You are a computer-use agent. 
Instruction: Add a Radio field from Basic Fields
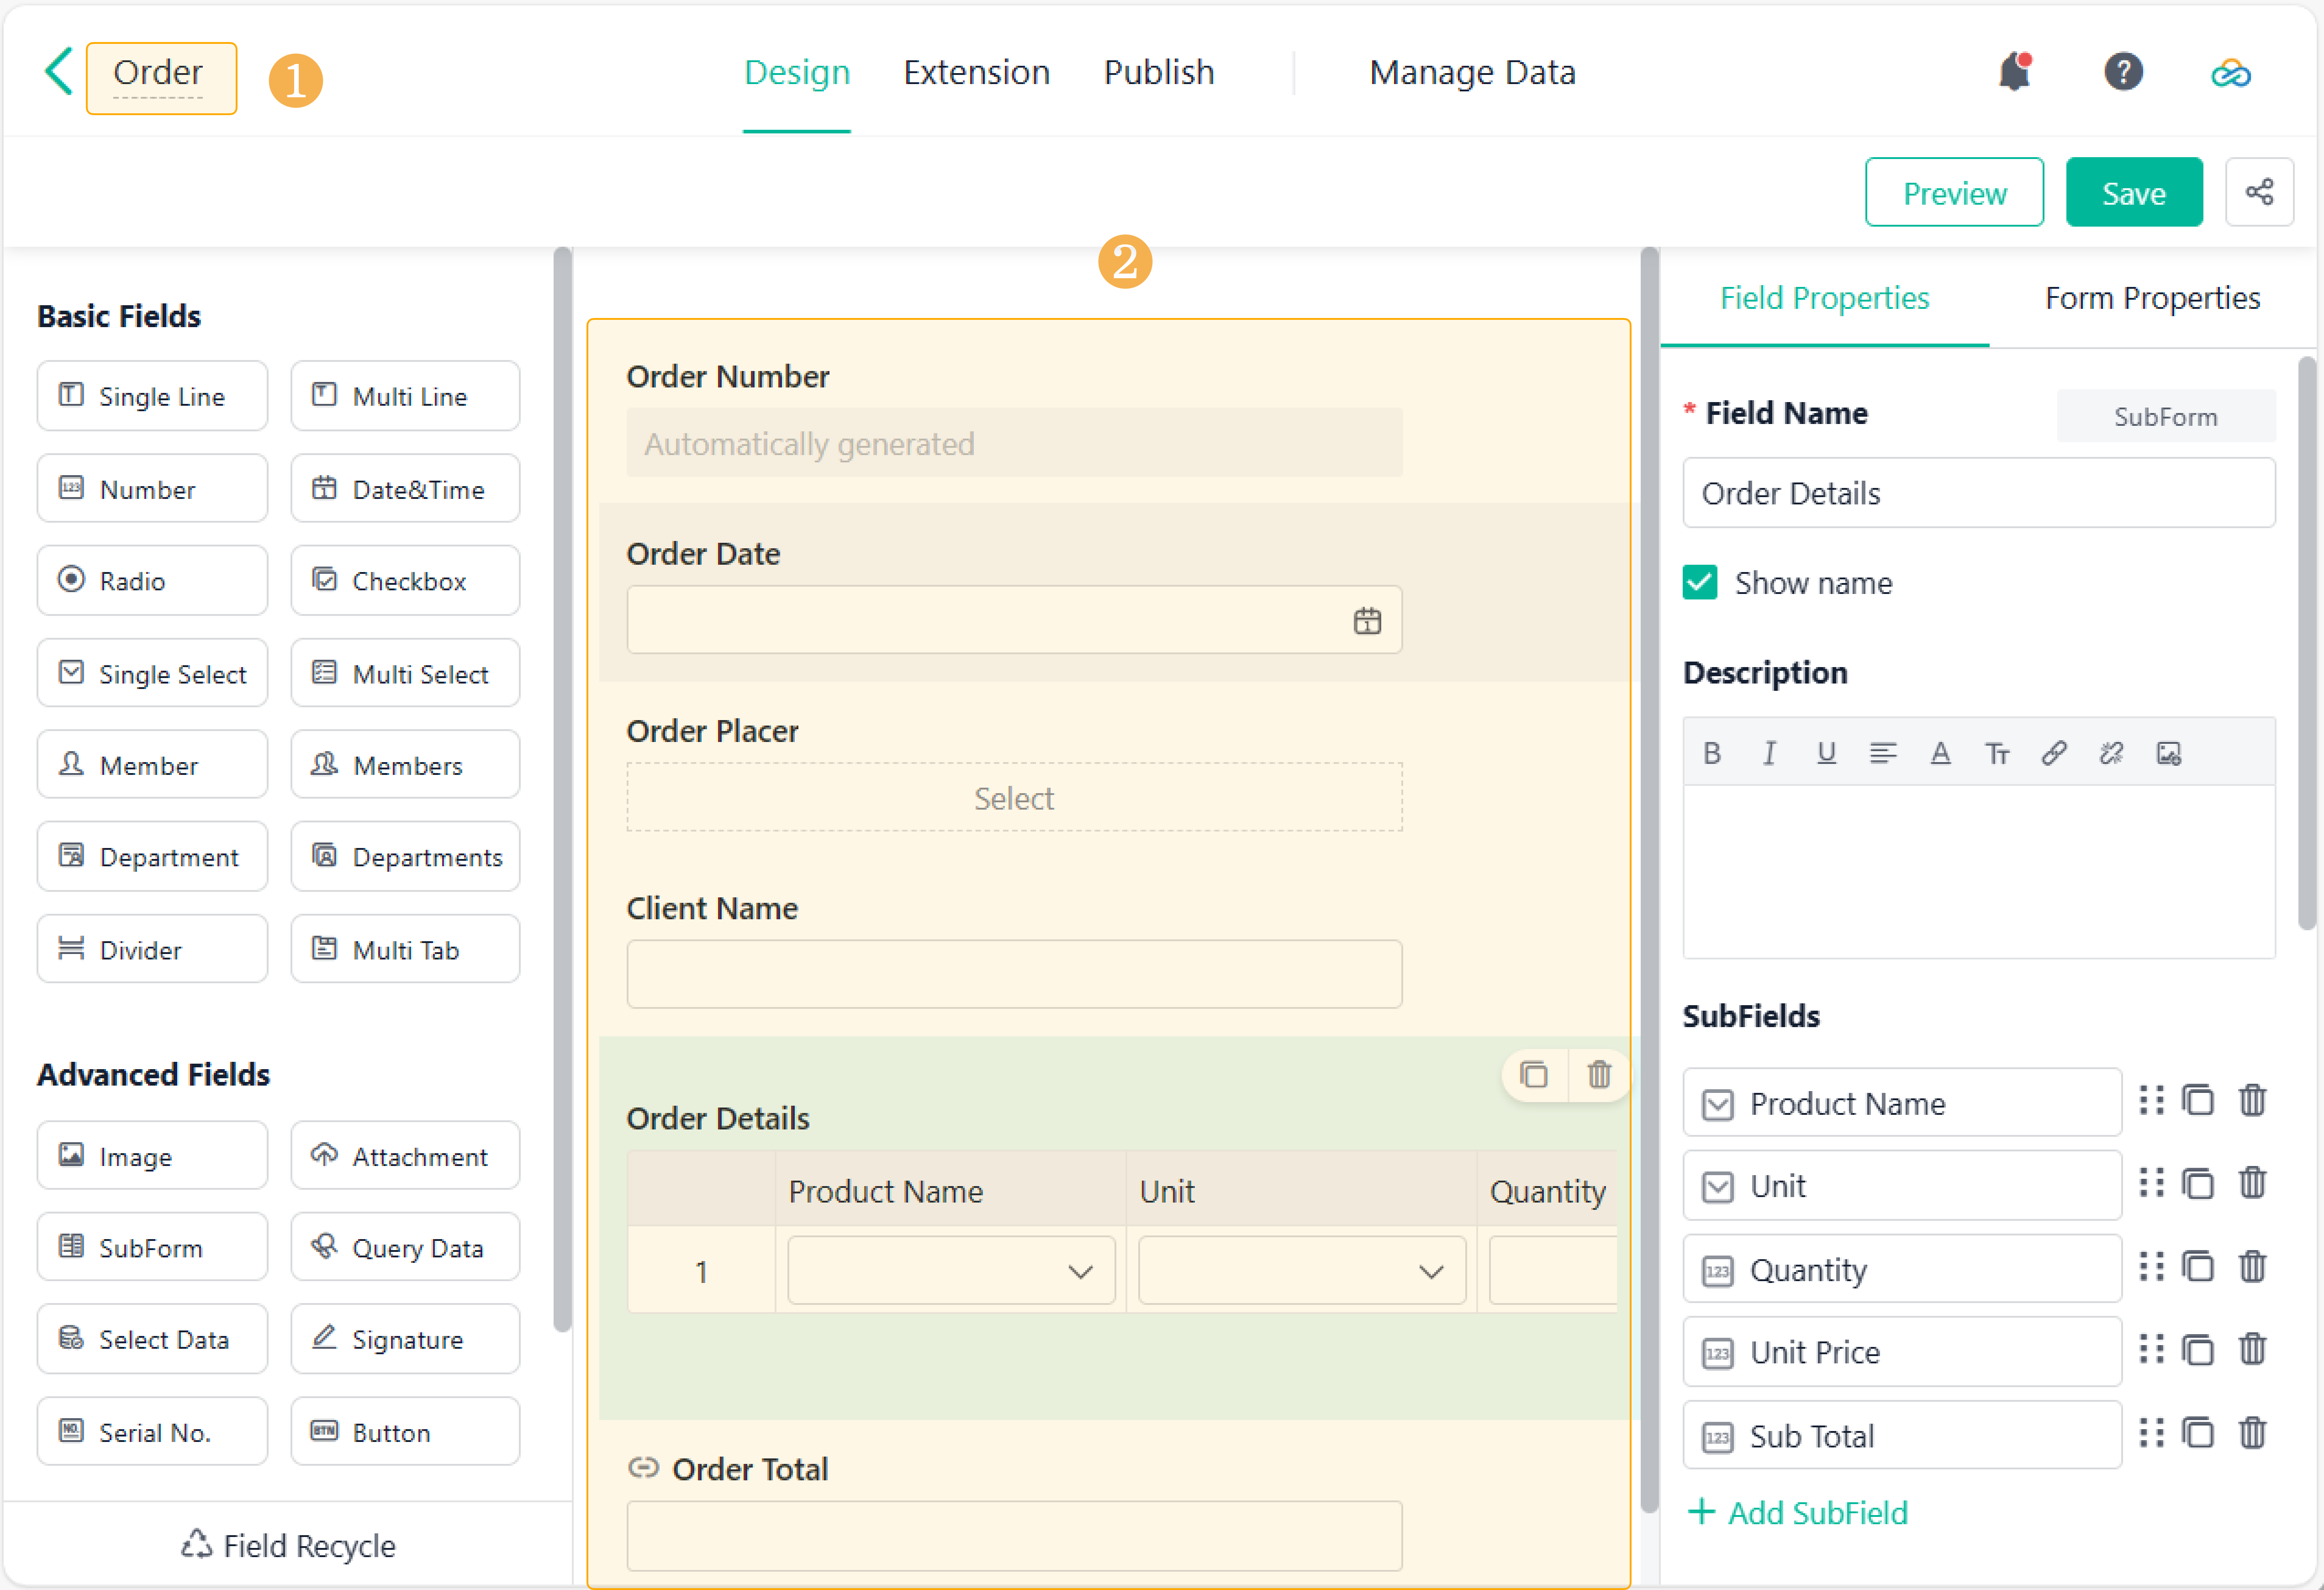(x=152, y=581)
